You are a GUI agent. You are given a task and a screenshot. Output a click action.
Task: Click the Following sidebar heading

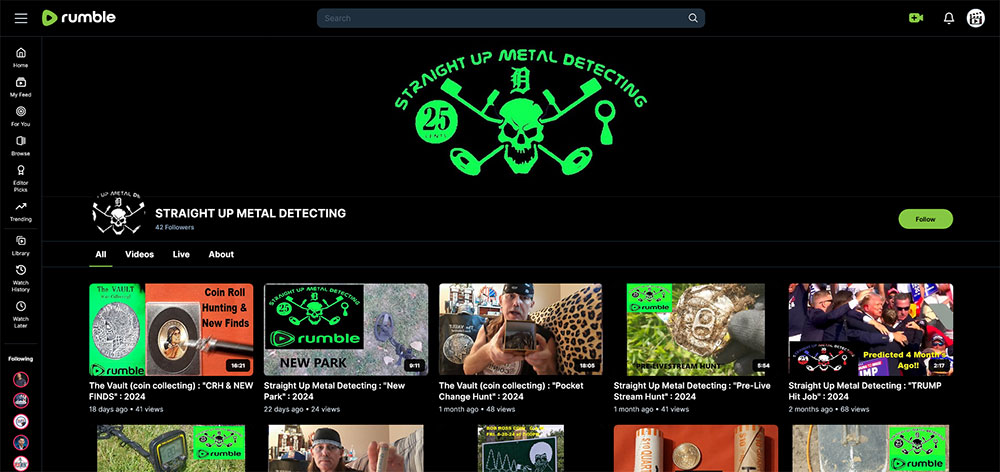[x=20, y=359]
